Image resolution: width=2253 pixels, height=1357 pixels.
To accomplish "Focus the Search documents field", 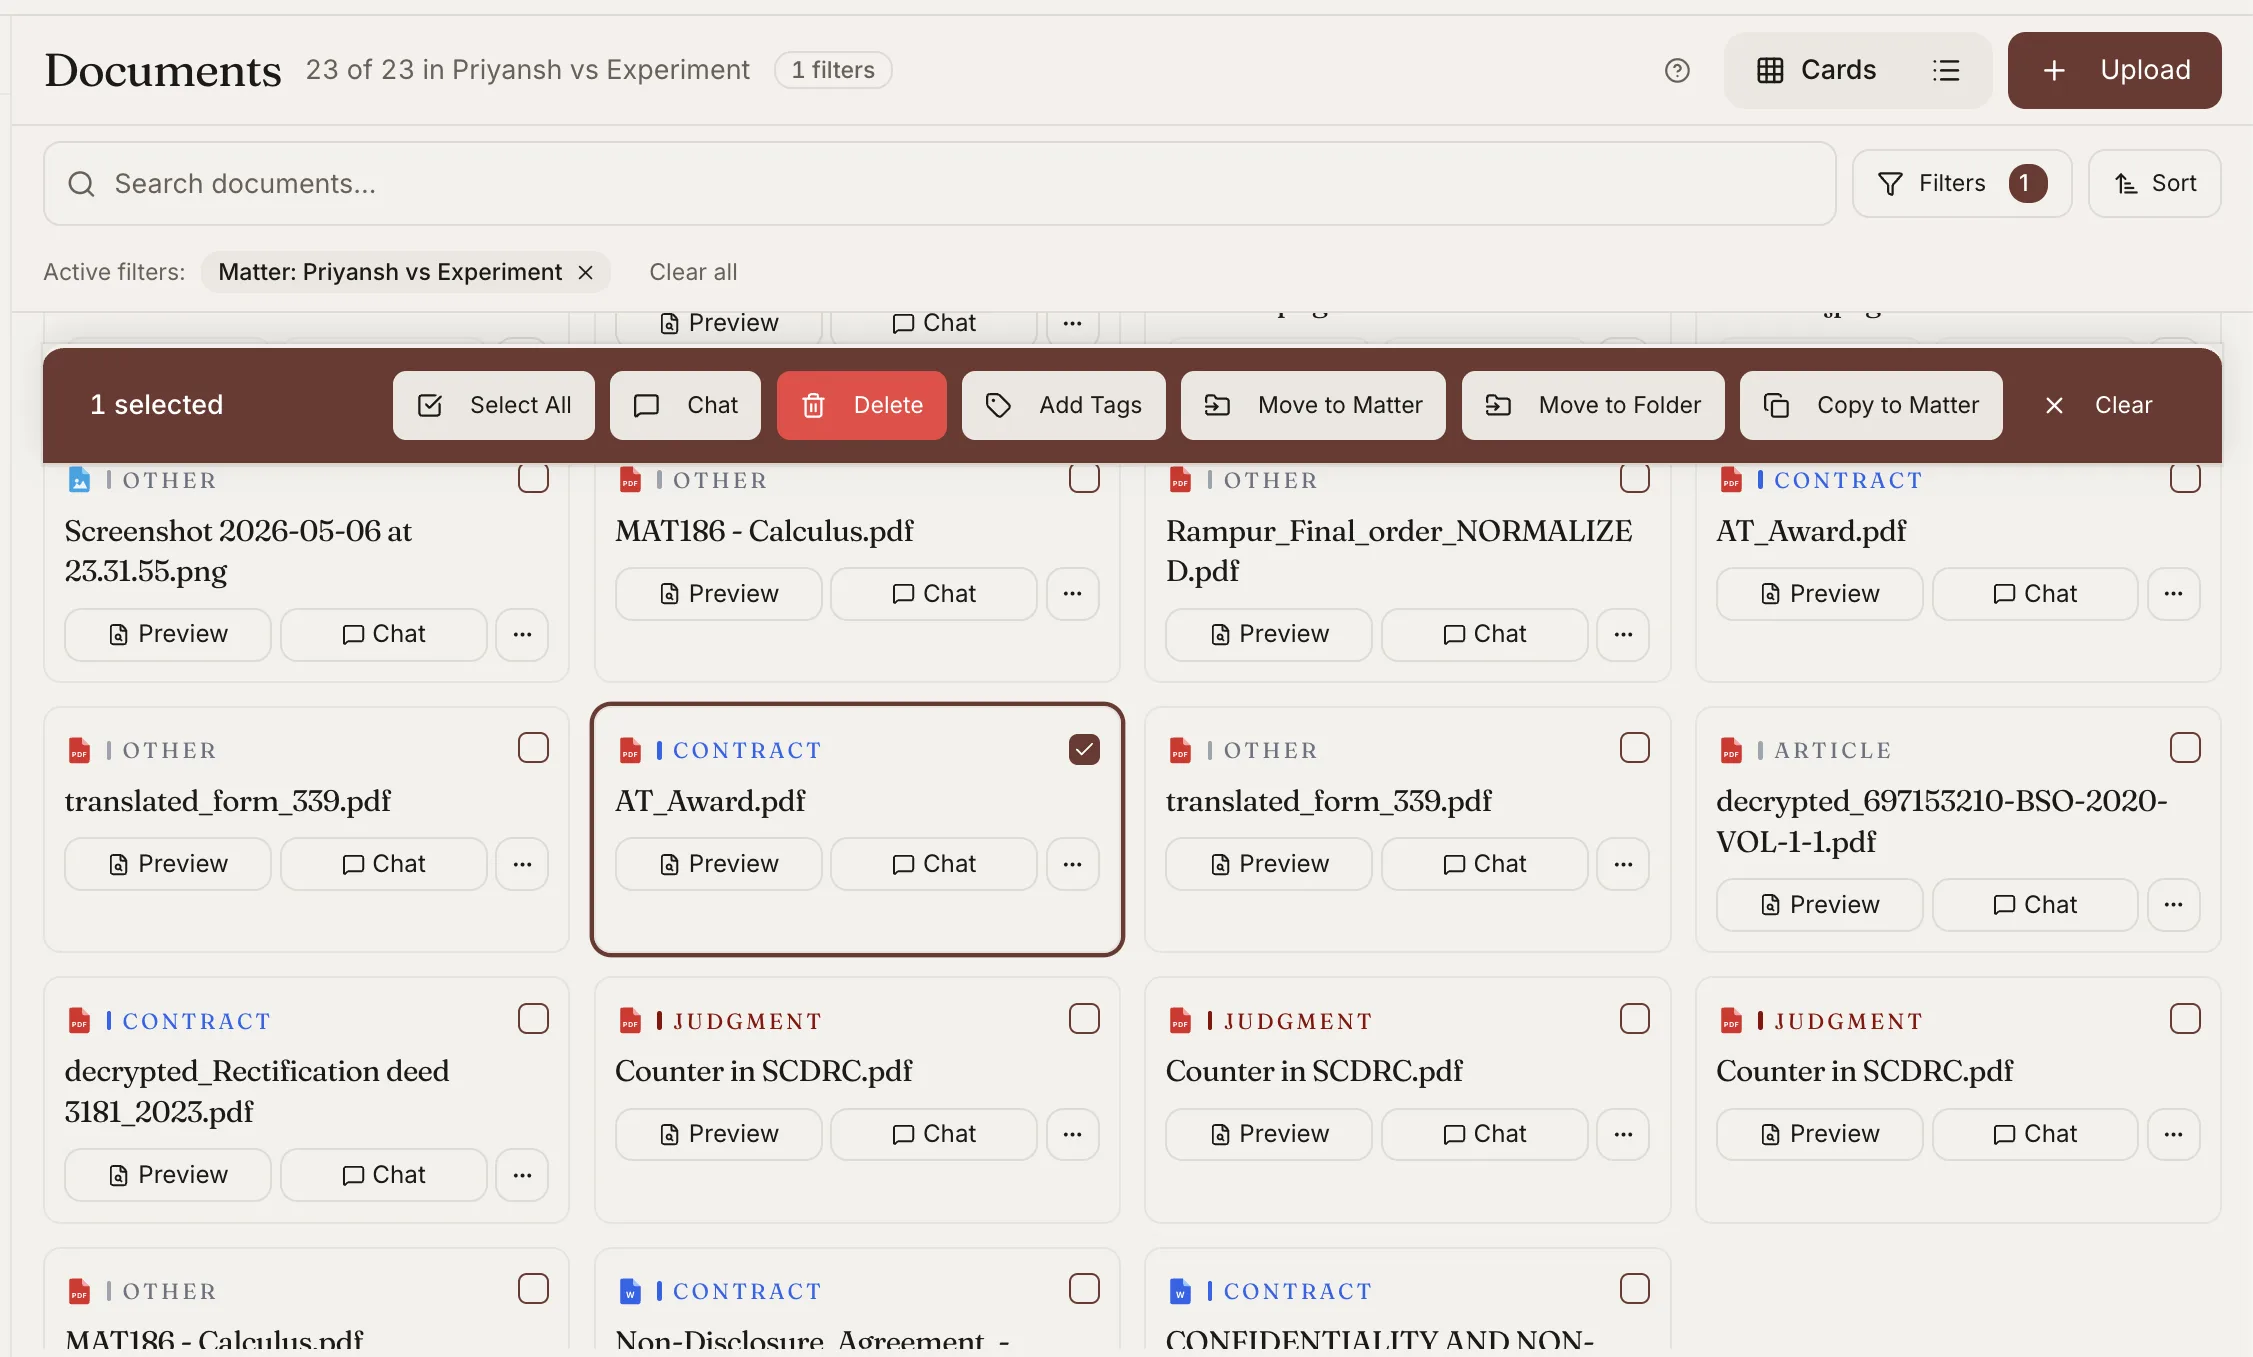I will click(939, 183).
